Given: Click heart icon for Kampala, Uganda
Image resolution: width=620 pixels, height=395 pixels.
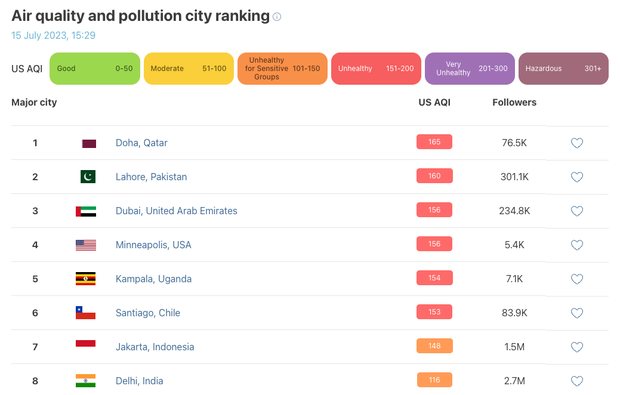Looking at the screenshot, I should tap(577, 279).
